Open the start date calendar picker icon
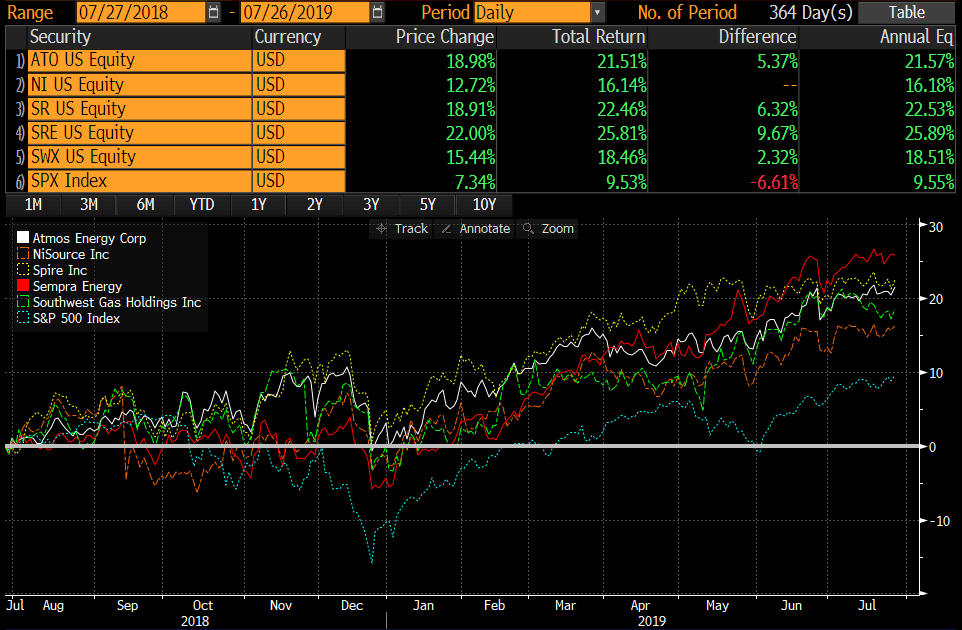The width and height of the screenshot is (962, 630). pyautogui.click(x=214, y=12)
